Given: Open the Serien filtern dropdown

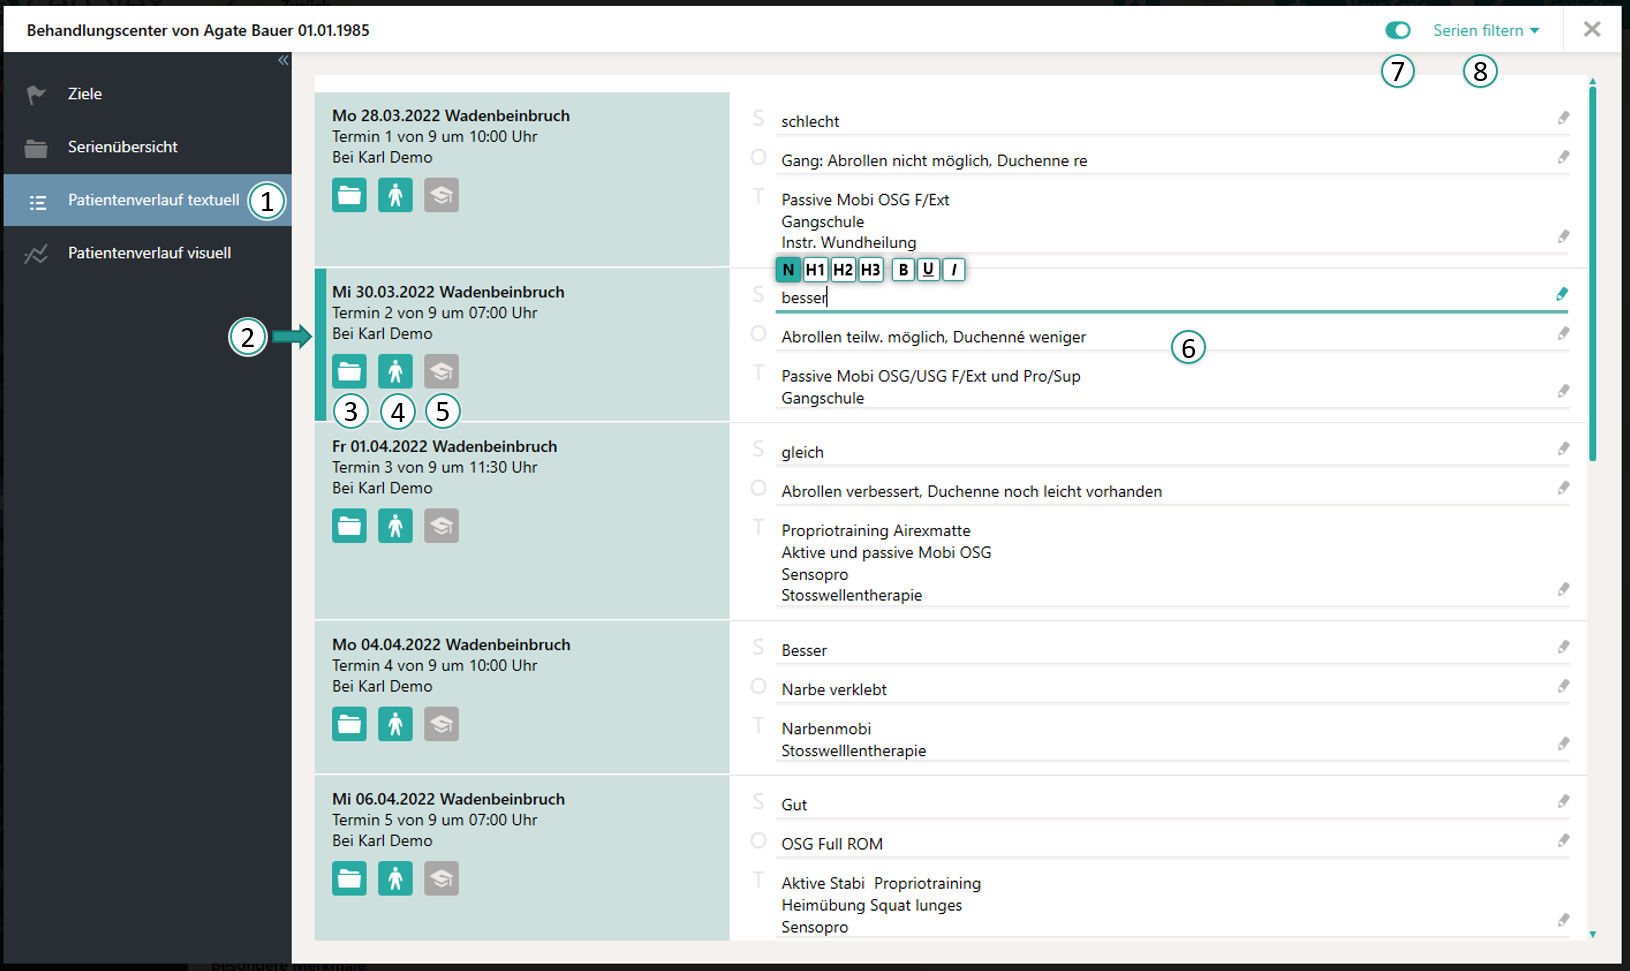Looking at the screenshot, I should click(1487, 30).
